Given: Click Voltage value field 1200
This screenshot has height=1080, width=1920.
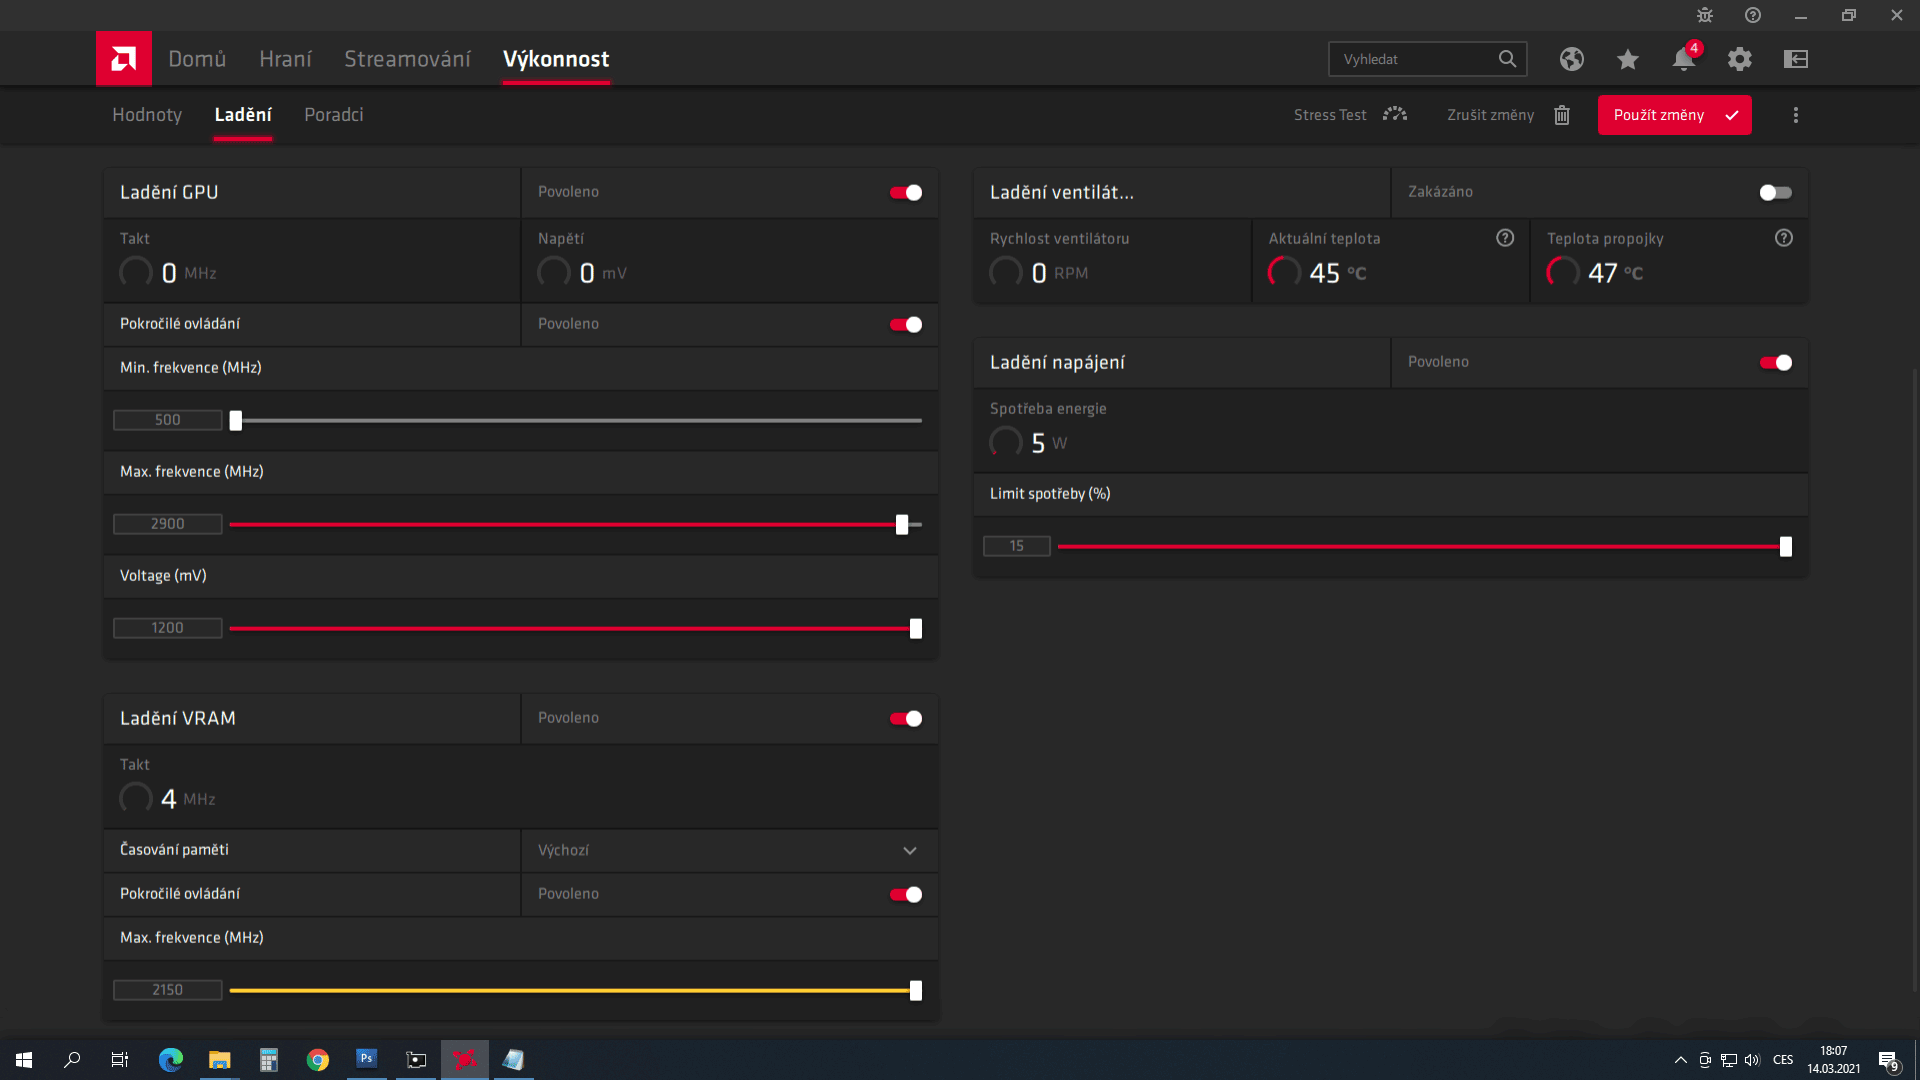Looking at the screenshot, I should click(x=168, y=628).
